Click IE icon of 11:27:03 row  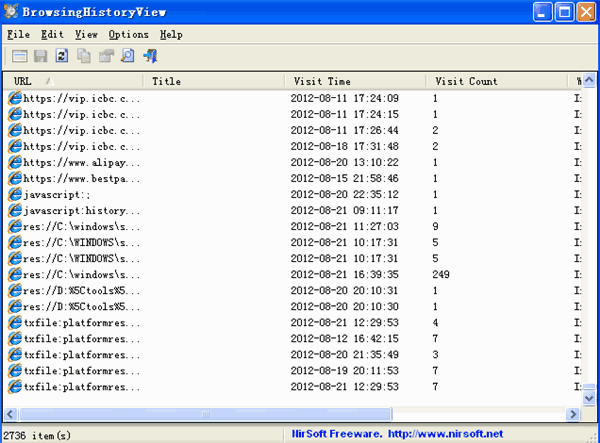coord(15,227)
